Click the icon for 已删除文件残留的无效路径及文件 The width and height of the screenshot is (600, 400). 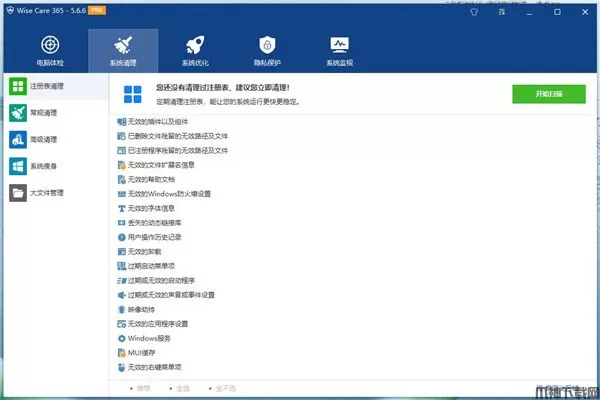[121, 136]
